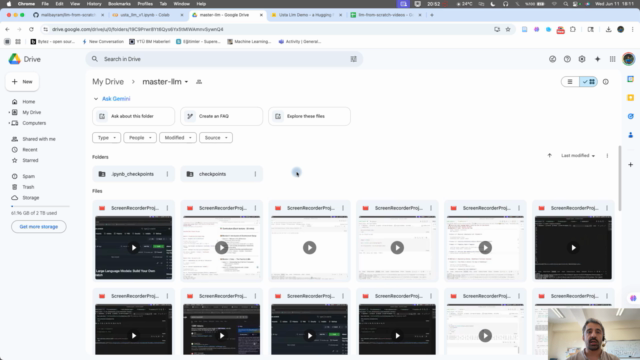Switch to grid layout
The width and height of the screenshot is (640, 360).
click(589, 82)
